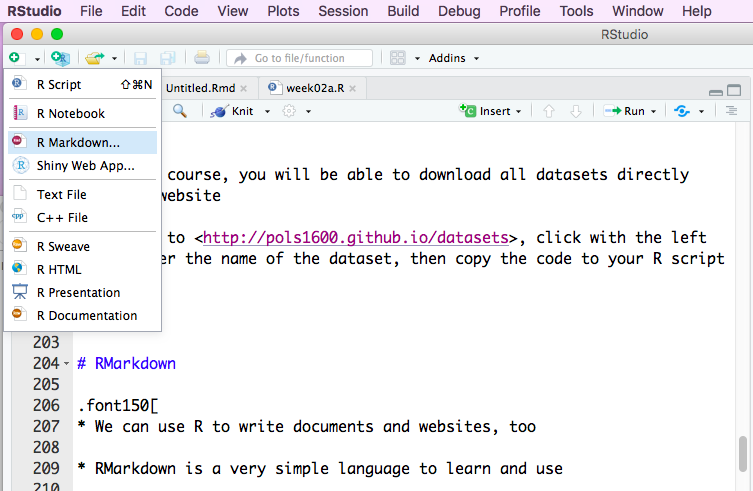Toggle the document outline icon

click(731, 111)
